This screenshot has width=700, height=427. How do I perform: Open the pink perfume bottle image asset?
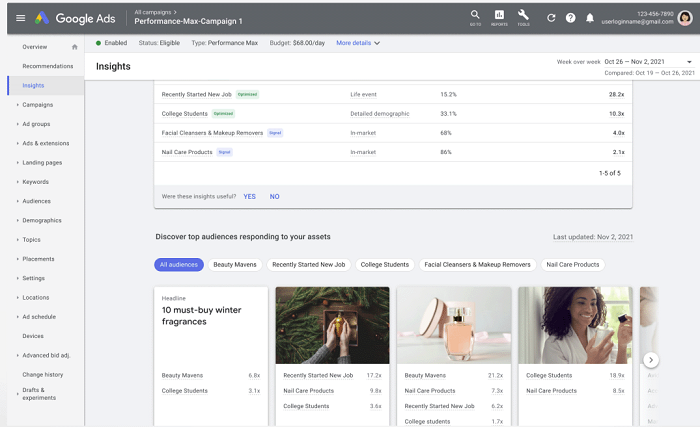point(454,325)
